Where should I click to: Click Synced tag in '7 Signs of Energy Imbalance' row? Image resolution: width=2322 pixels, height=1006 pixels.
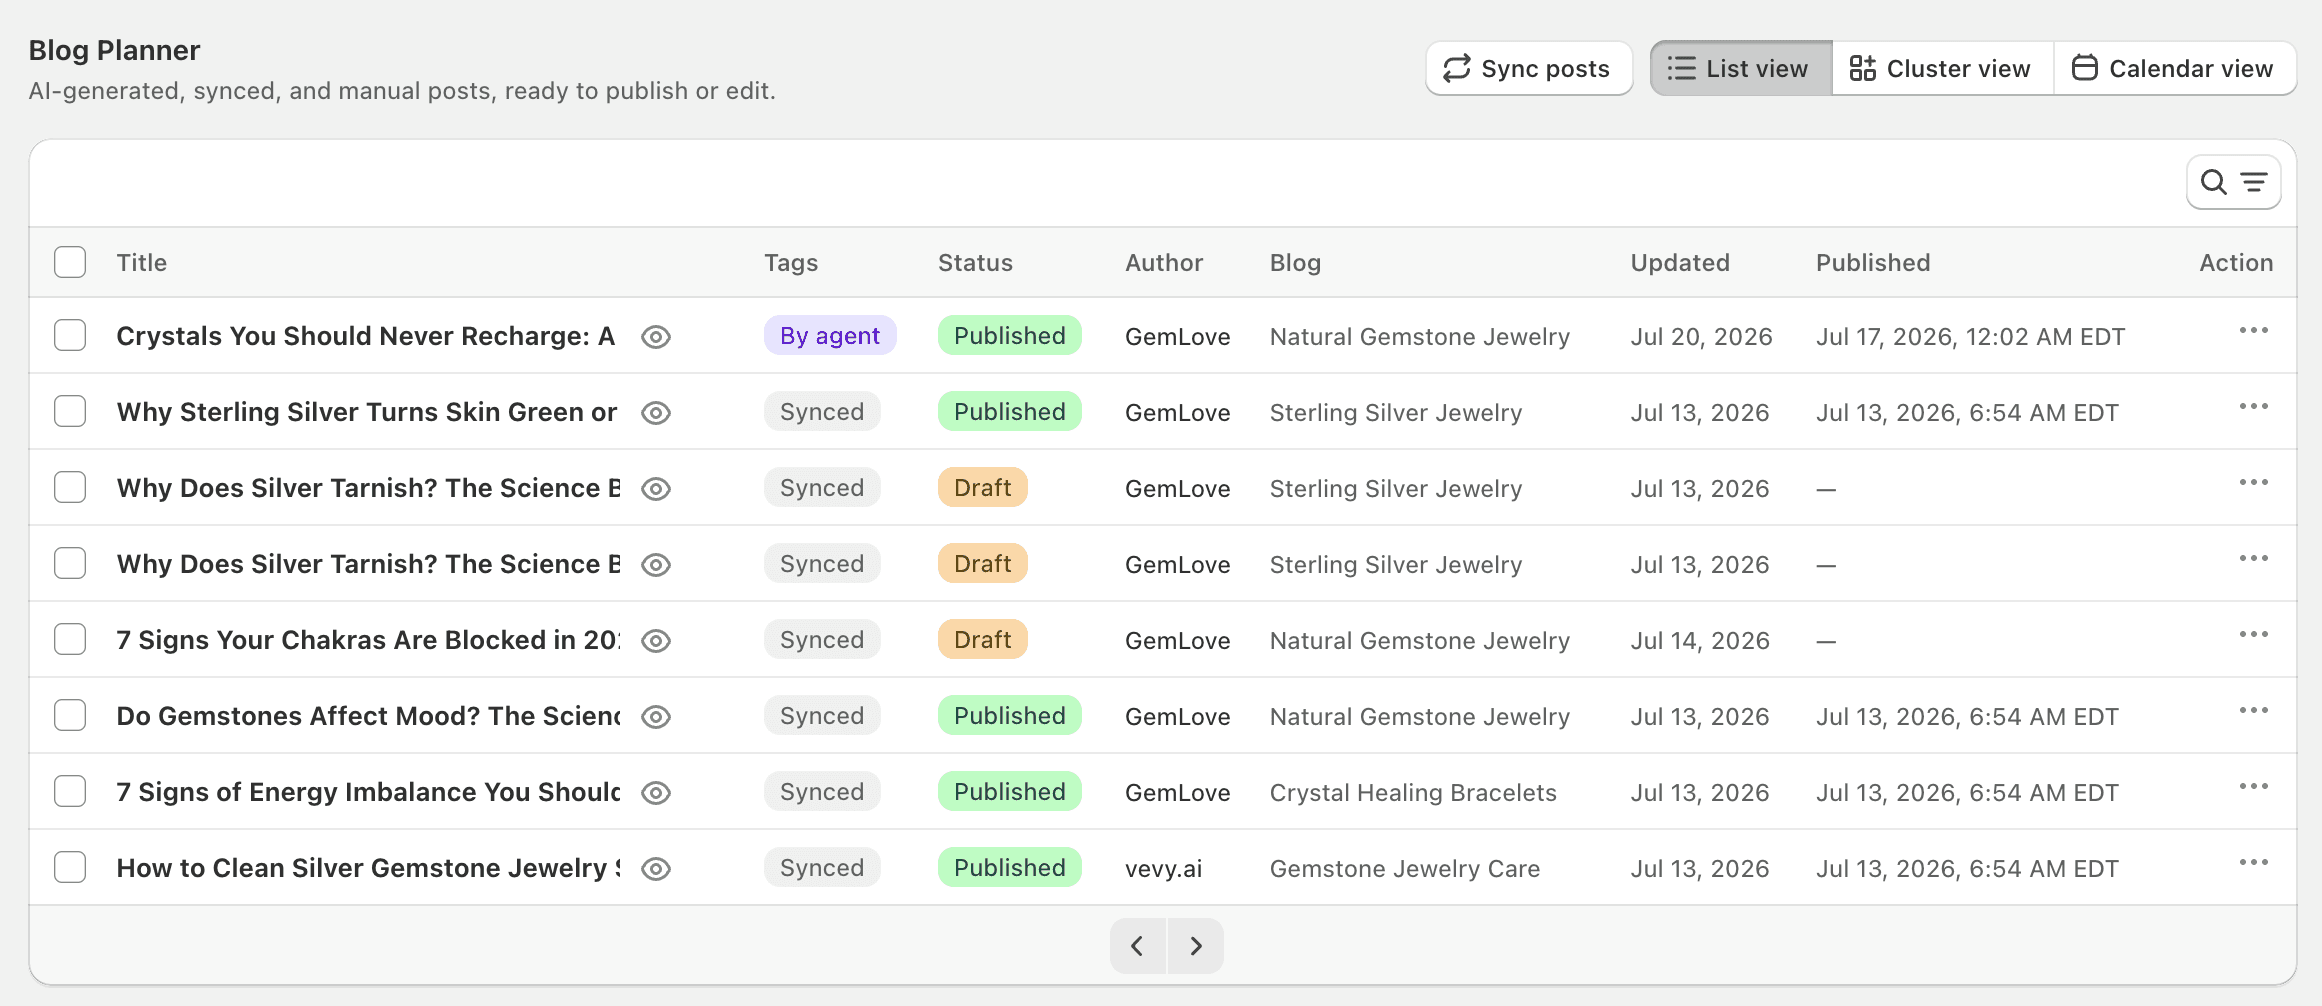pyautogui.click(x=822, y=792)
